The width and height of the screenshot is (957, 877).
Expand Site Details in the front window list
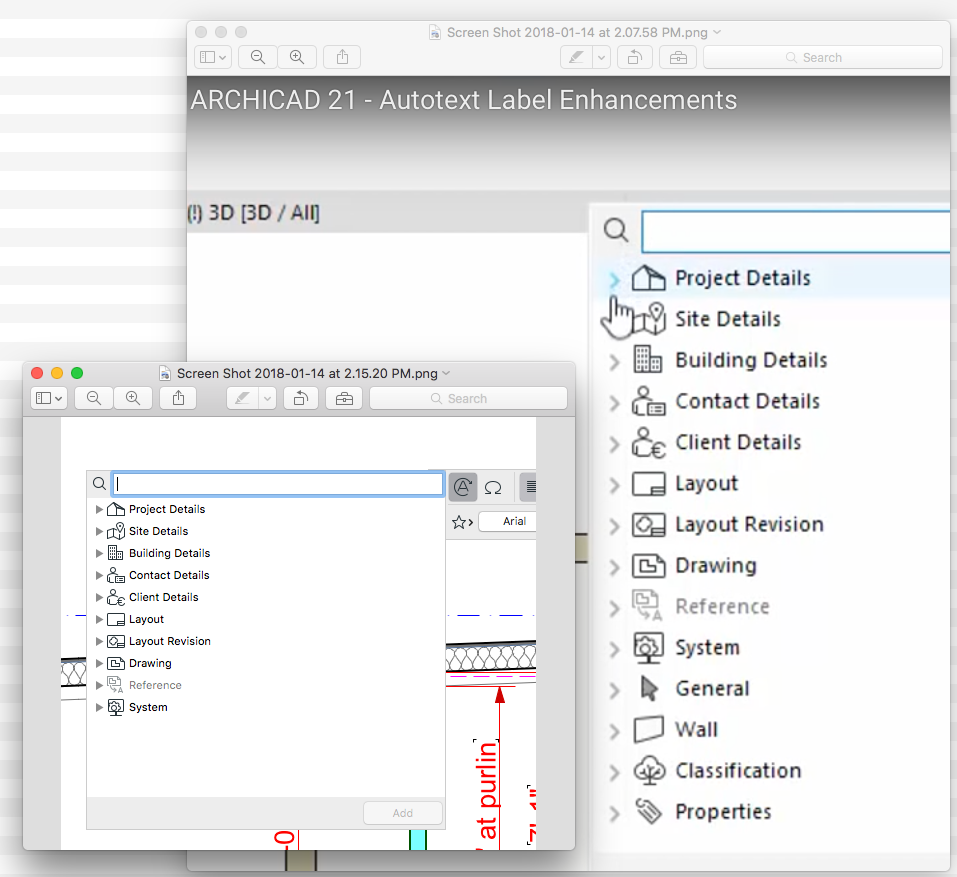[x=99, y=531]
